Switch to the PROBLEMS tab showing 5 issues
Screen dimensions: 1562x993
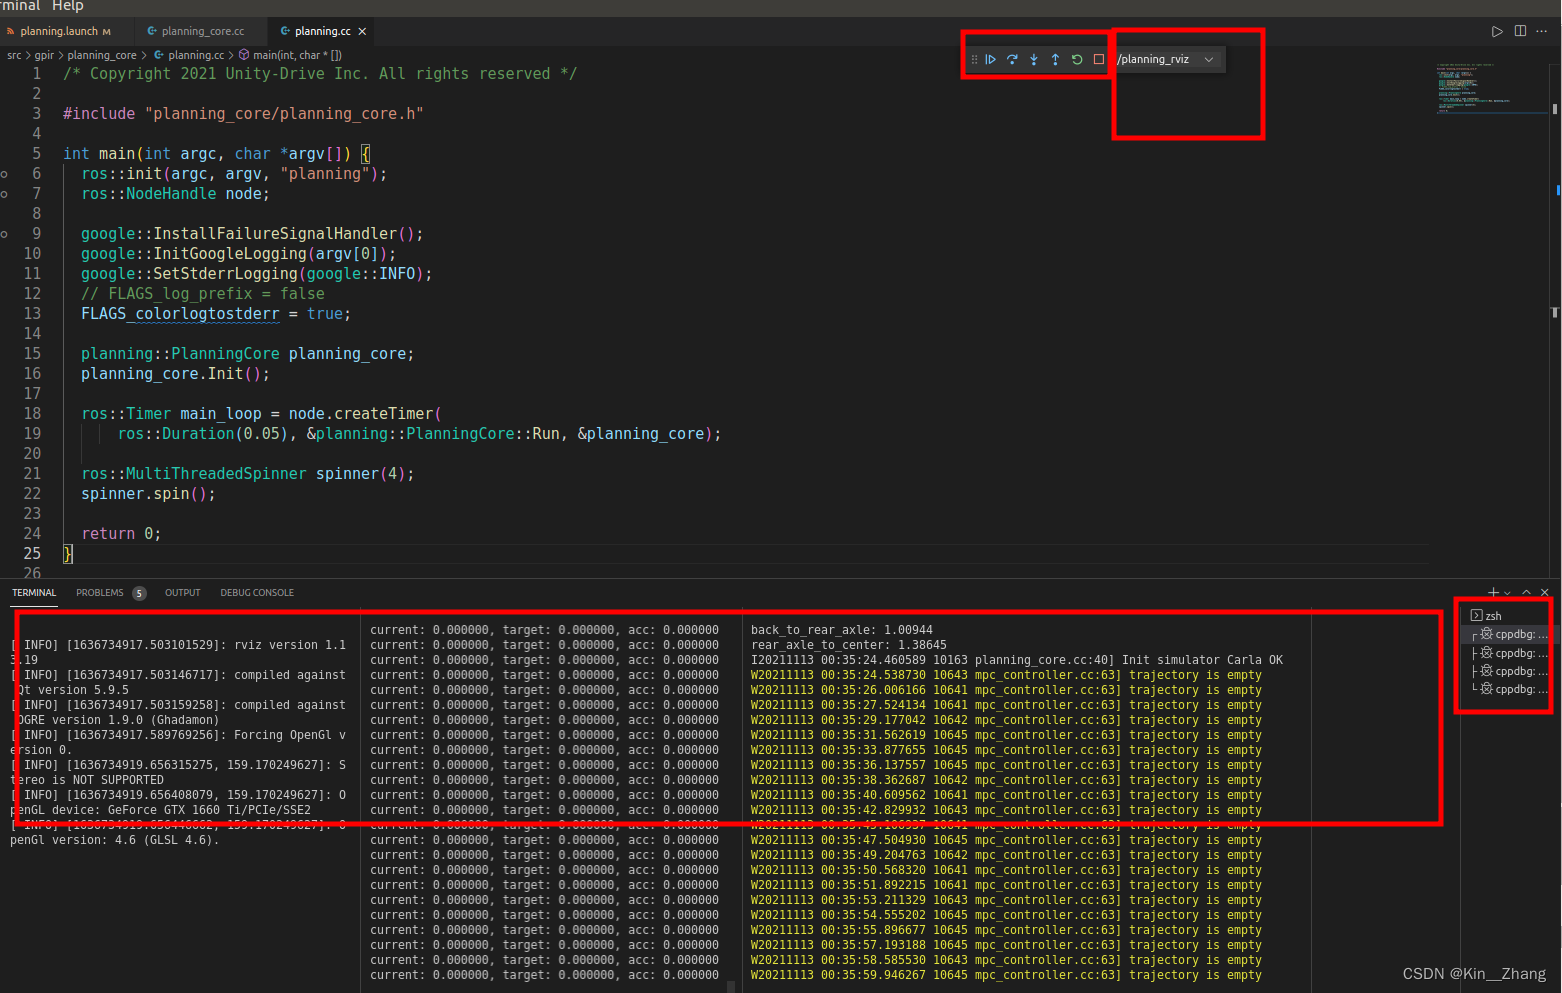[100, 592]
